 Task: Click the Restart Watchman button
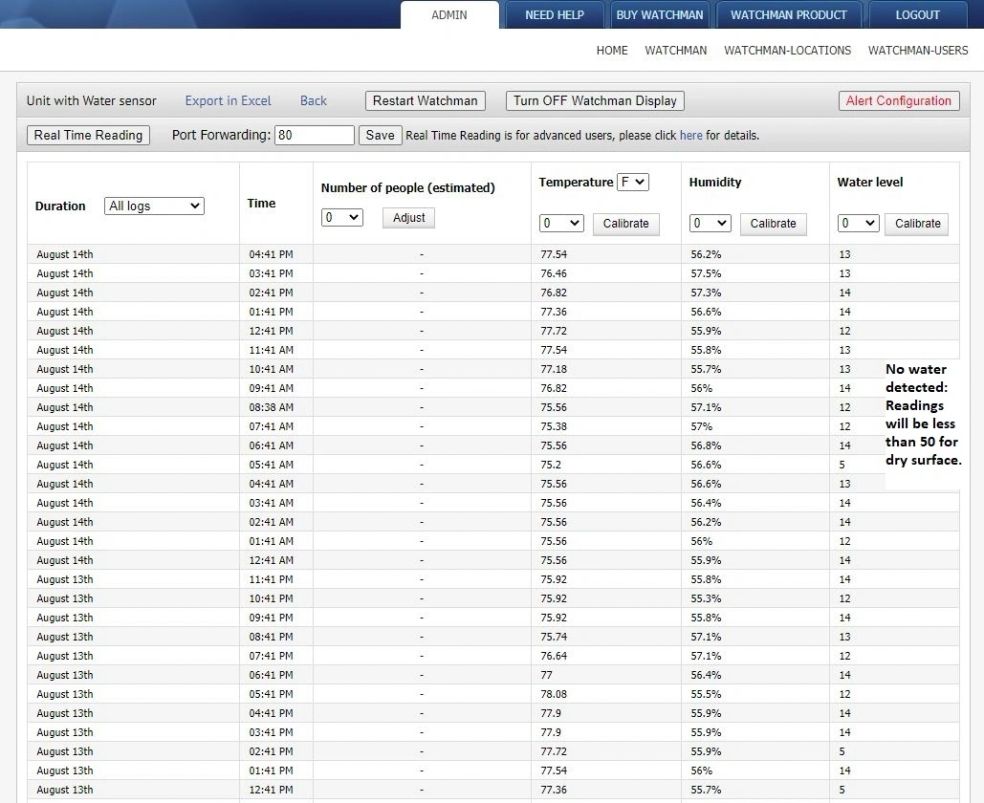425,100
